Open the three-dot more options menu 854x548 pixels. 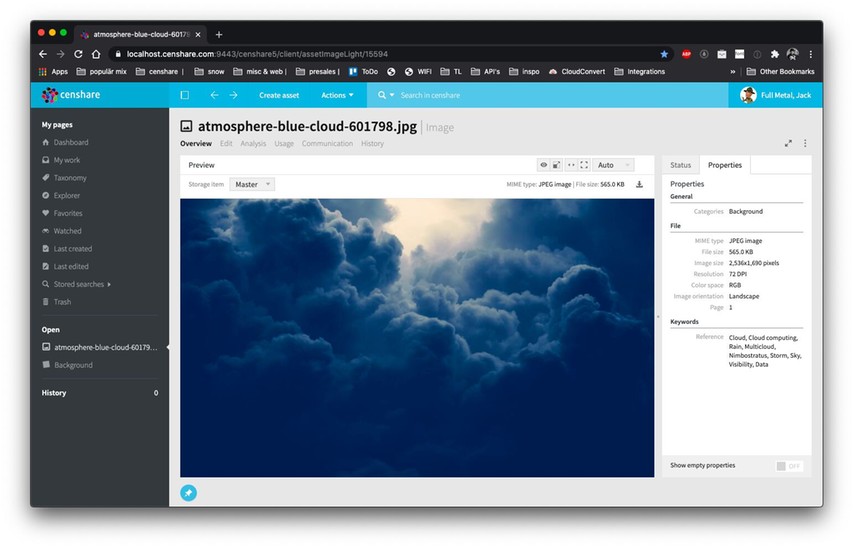click(x=805, y=144)
